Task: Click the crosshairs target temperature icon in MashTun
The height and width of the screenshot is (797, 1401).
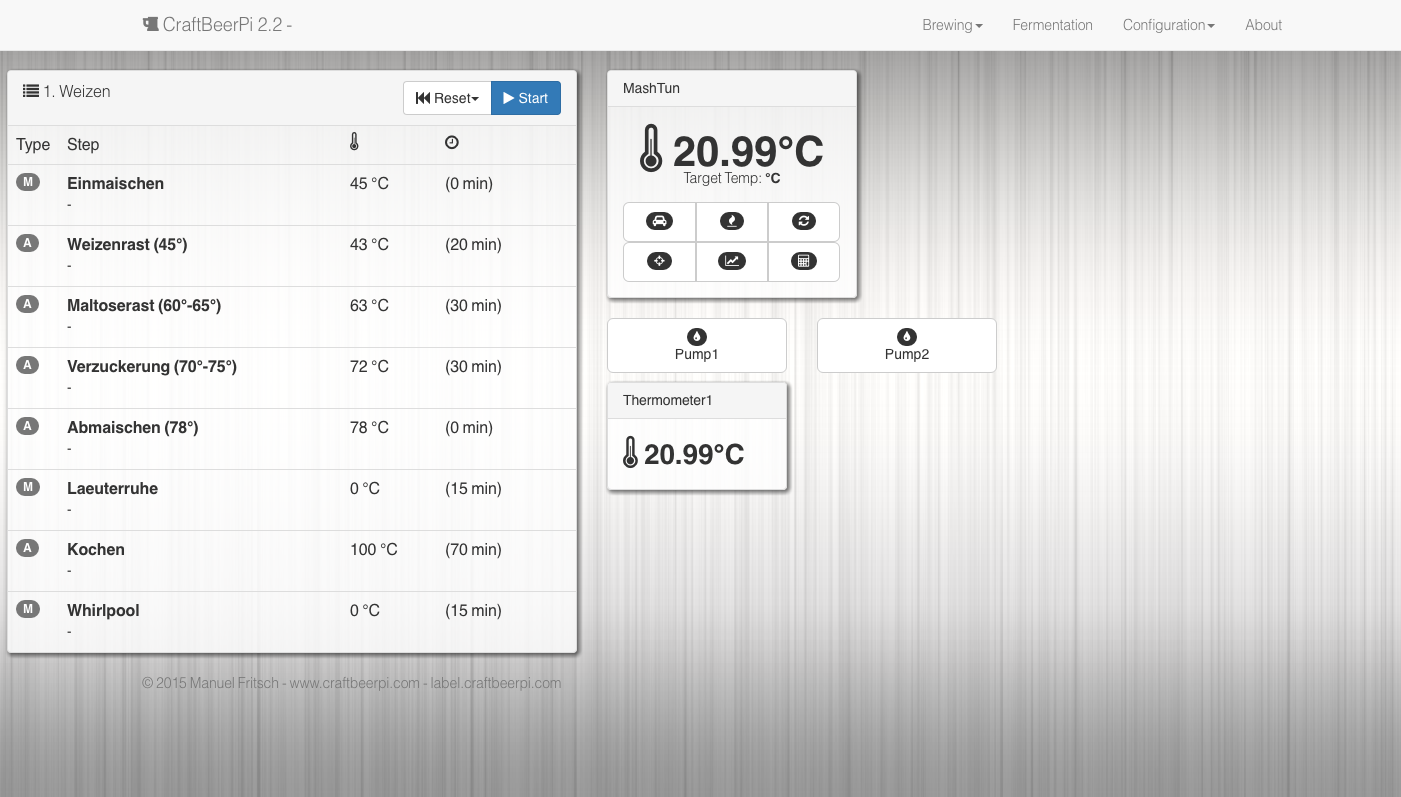Action: 659,261
